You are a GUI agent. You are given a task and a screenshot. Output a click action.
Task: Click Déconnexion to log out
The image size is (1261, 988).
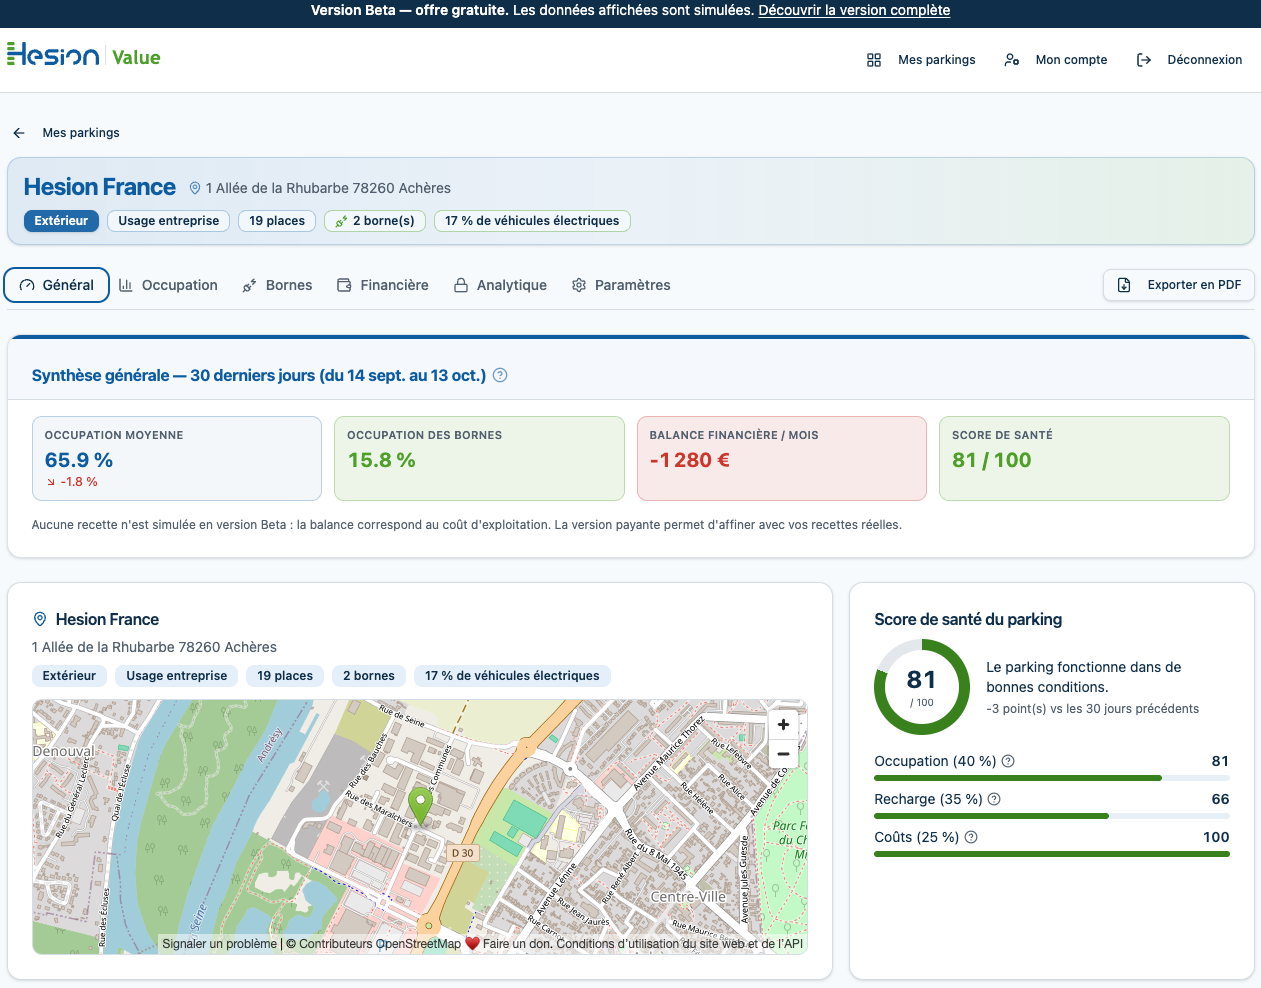[x=1204, y=60]
